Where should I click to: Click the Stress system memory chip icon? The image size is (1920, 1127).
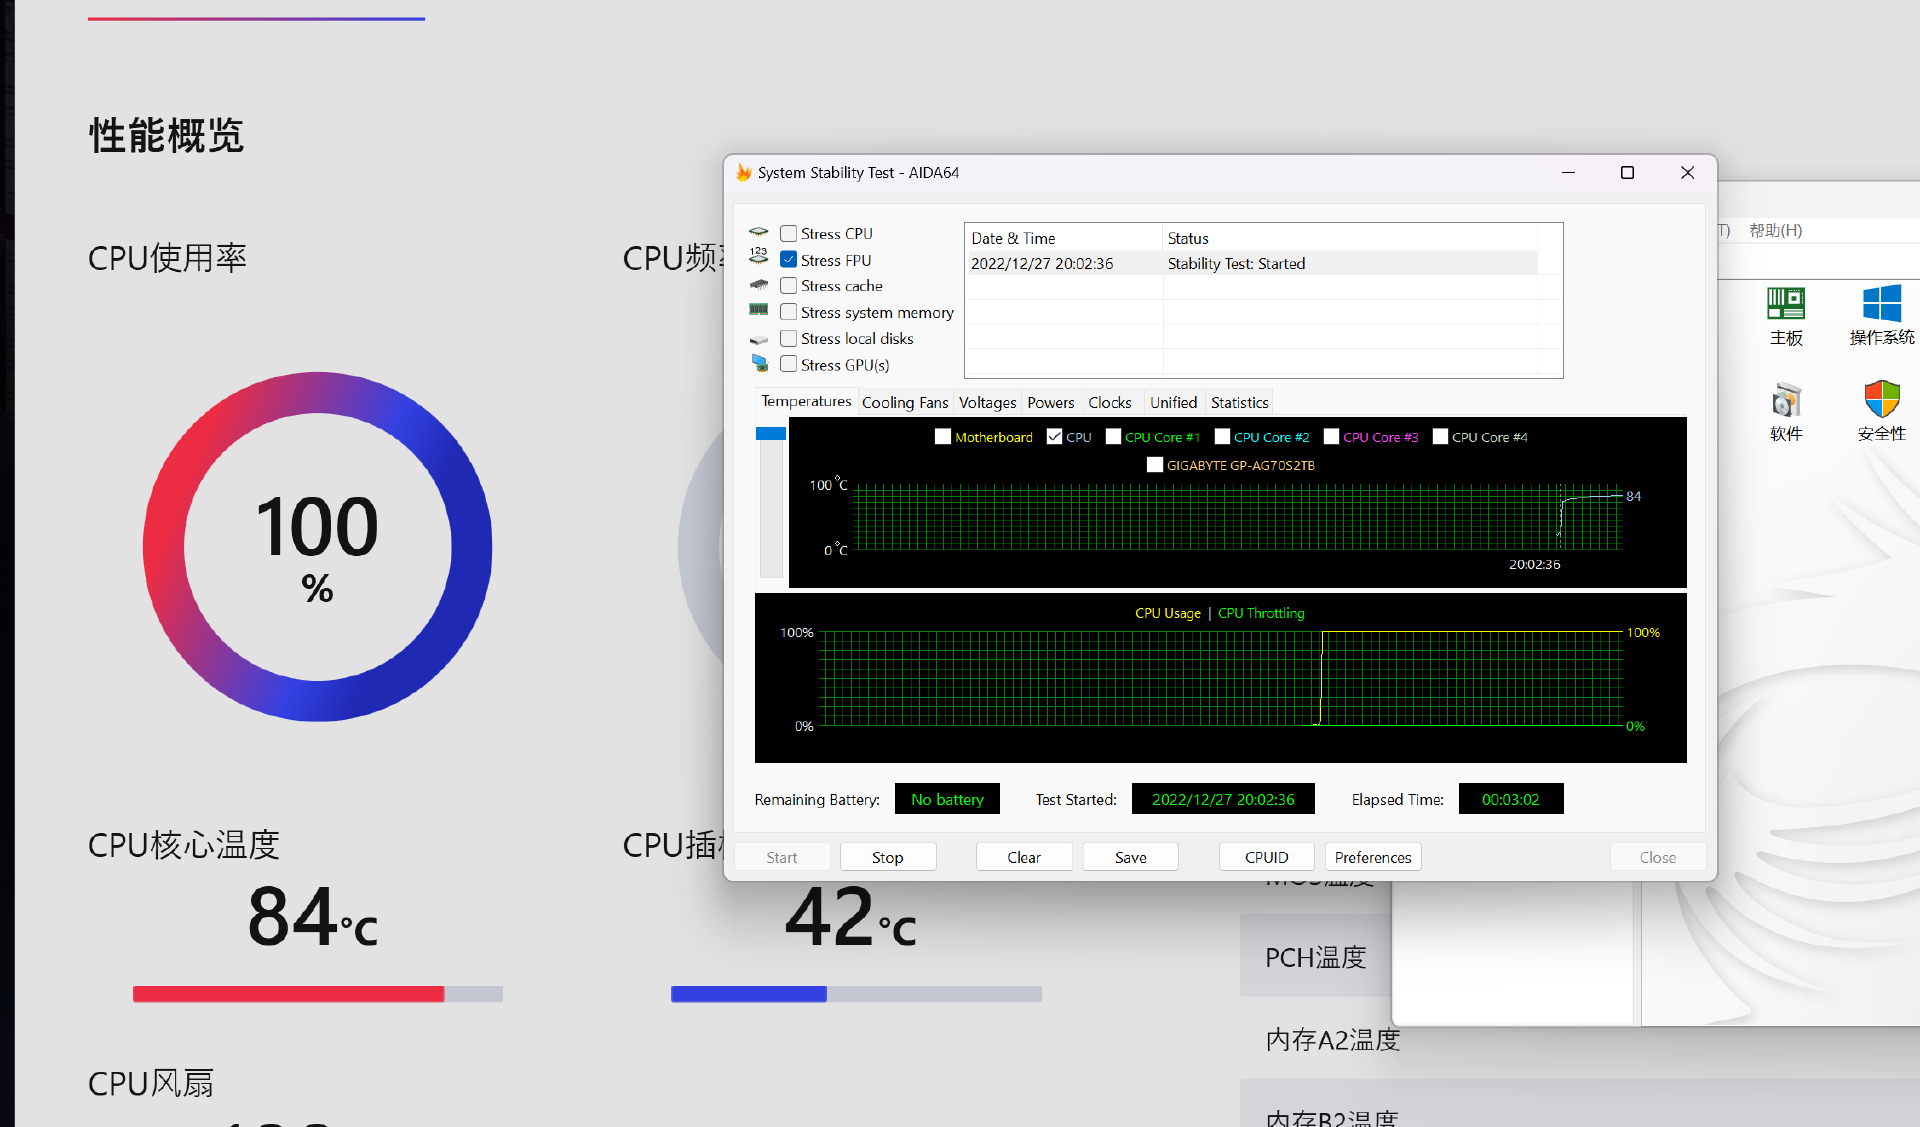(x=759, y=311)
